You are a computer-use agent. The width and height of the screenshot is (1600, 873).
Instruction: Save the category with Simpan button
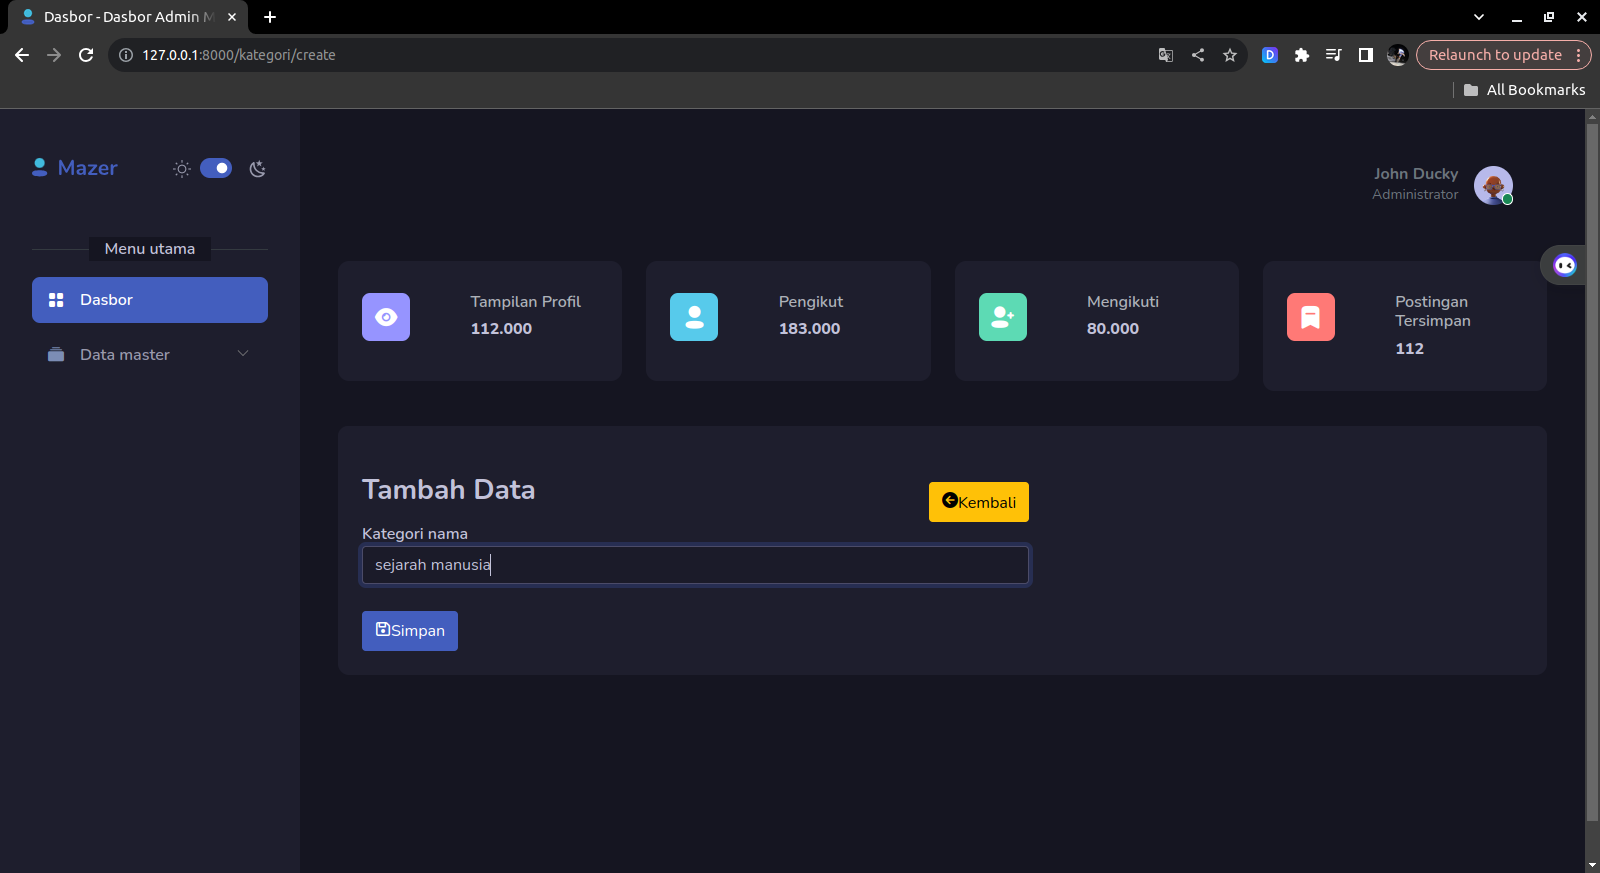[x=410, y=631]
